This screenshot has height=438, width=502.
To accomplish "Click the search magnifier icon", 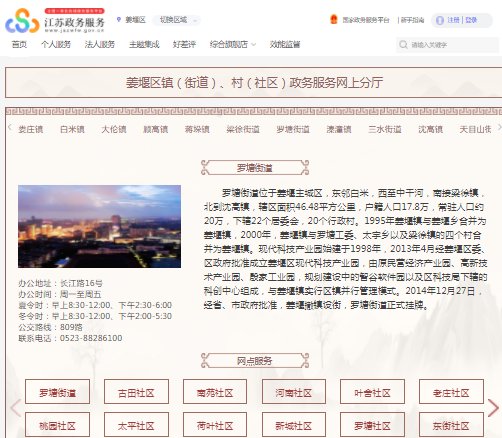I will [403, 45].
